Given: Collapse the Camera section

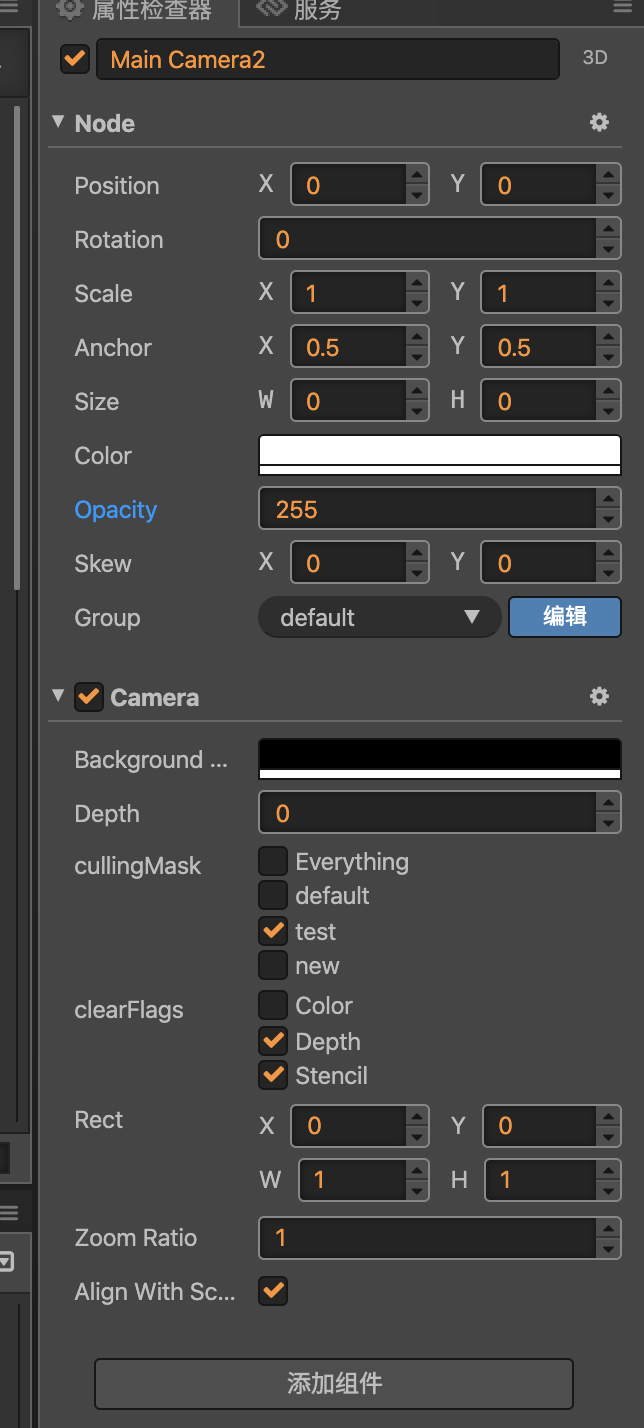Looking at the screenshot, I should (58, 696).
